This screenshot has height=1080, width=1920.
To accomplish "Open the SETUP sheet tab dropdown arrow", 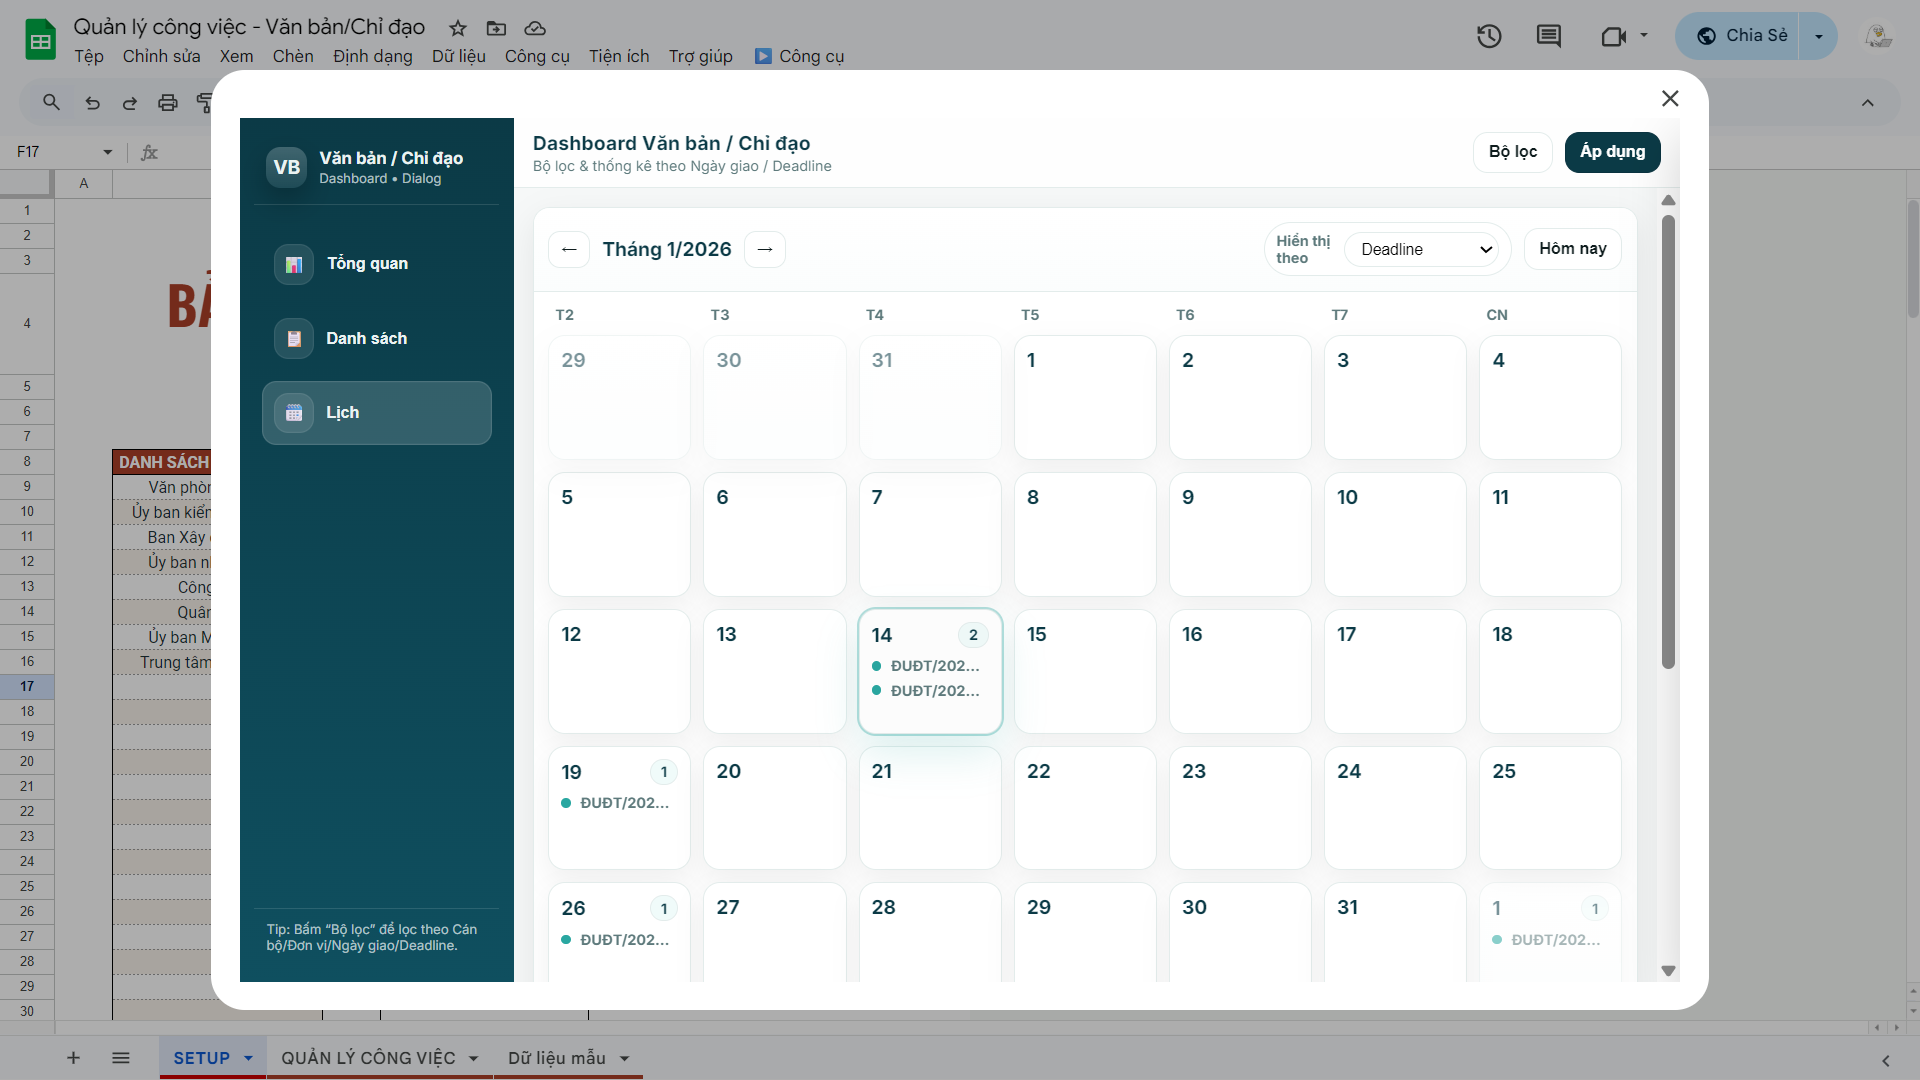I will point(248,1058).
